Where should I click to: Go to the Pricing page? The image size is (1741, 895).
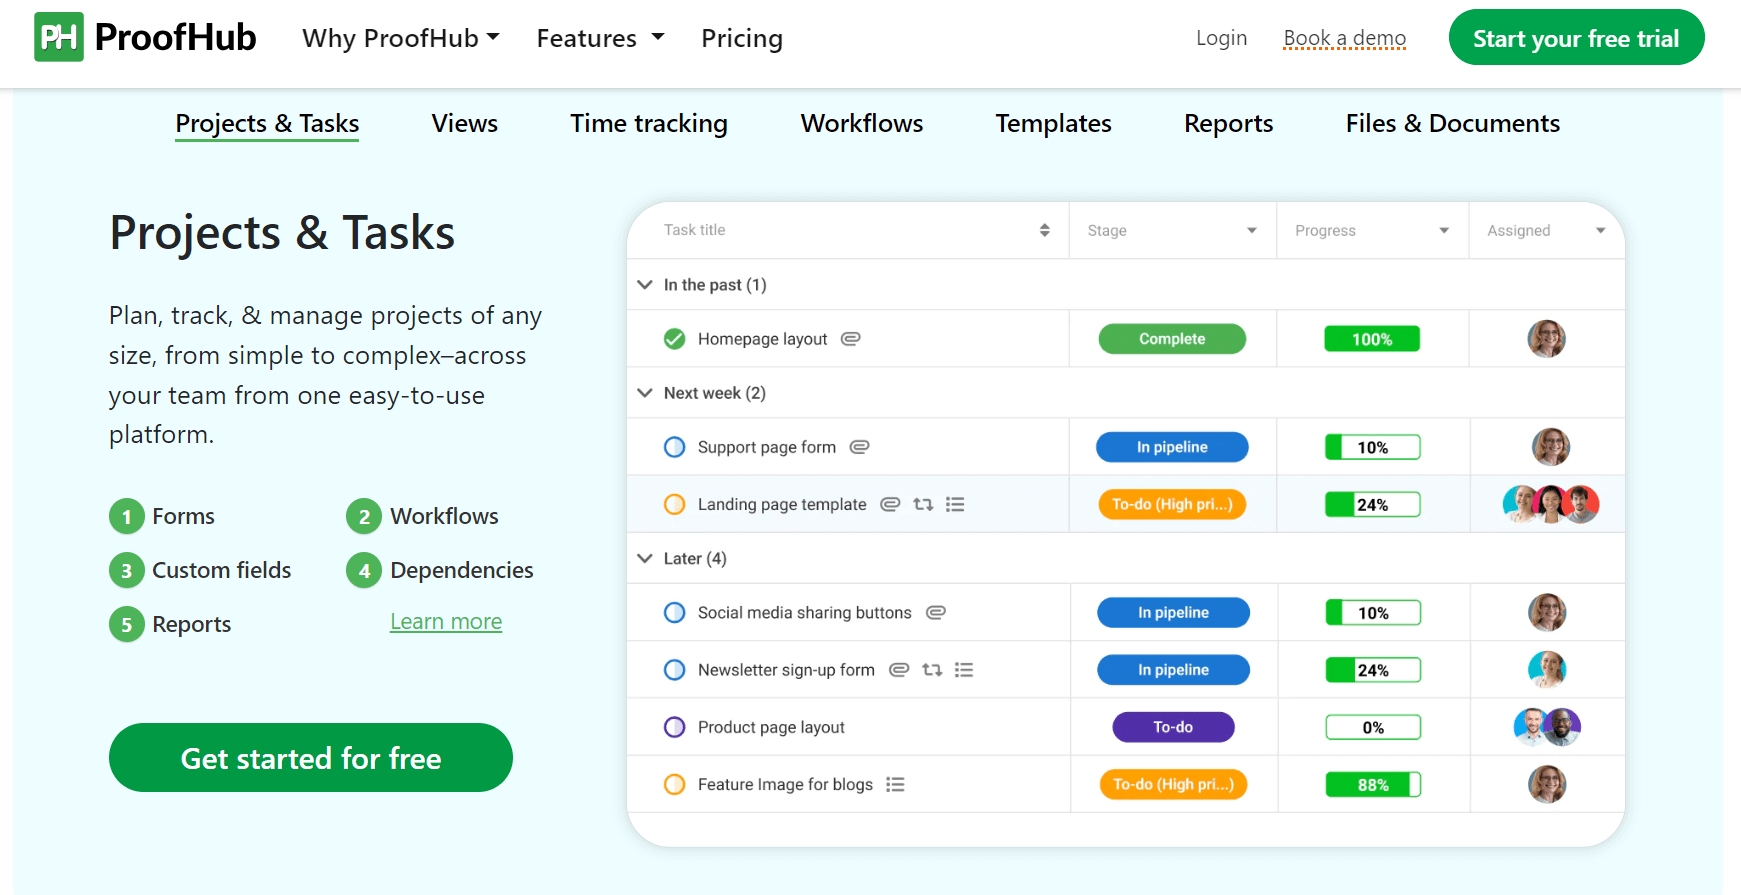[742, 38]
